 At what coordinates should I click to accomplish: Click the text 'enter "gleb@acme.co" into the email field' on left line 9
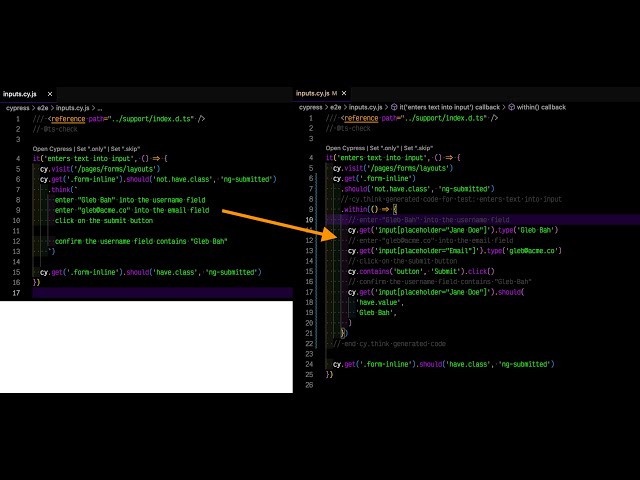[132, 210]
